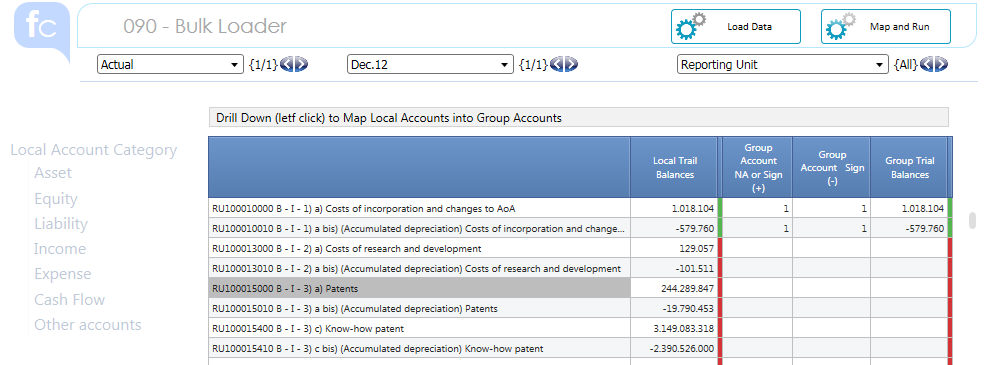Drill down on RU100013010 Accumulated depreciation research row

[x=420, y=268]
